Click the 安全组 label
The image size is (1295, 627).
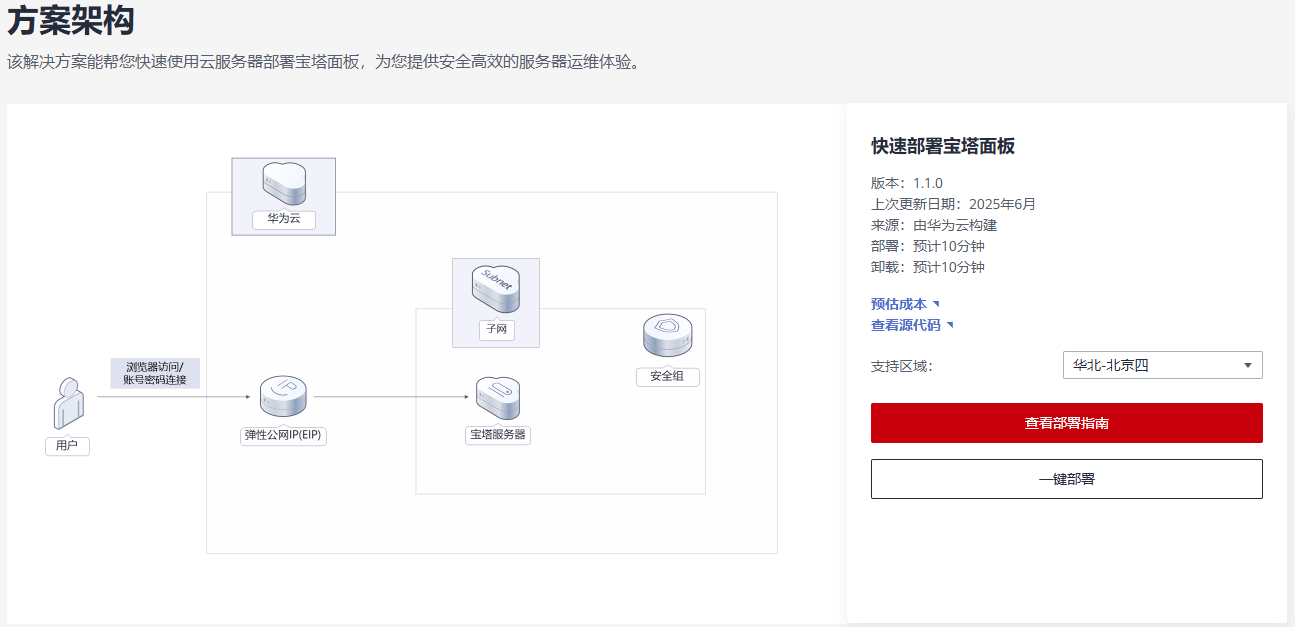pos(668,377)
